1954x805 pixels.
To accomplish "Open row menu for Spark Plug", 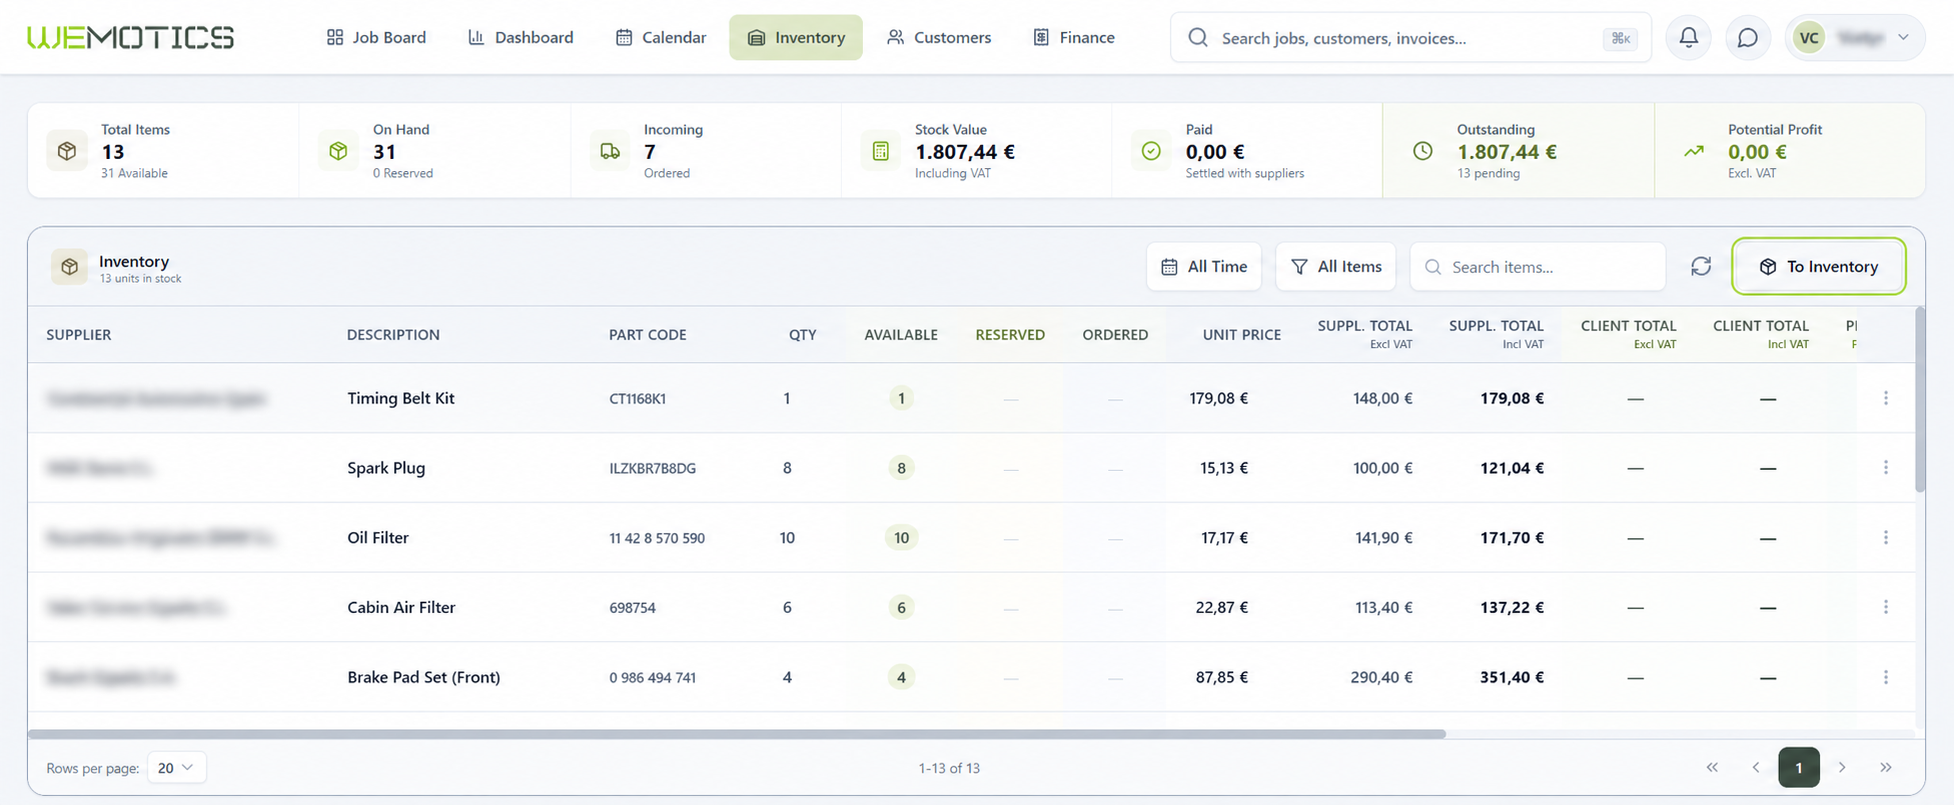I will [1886, 468].
